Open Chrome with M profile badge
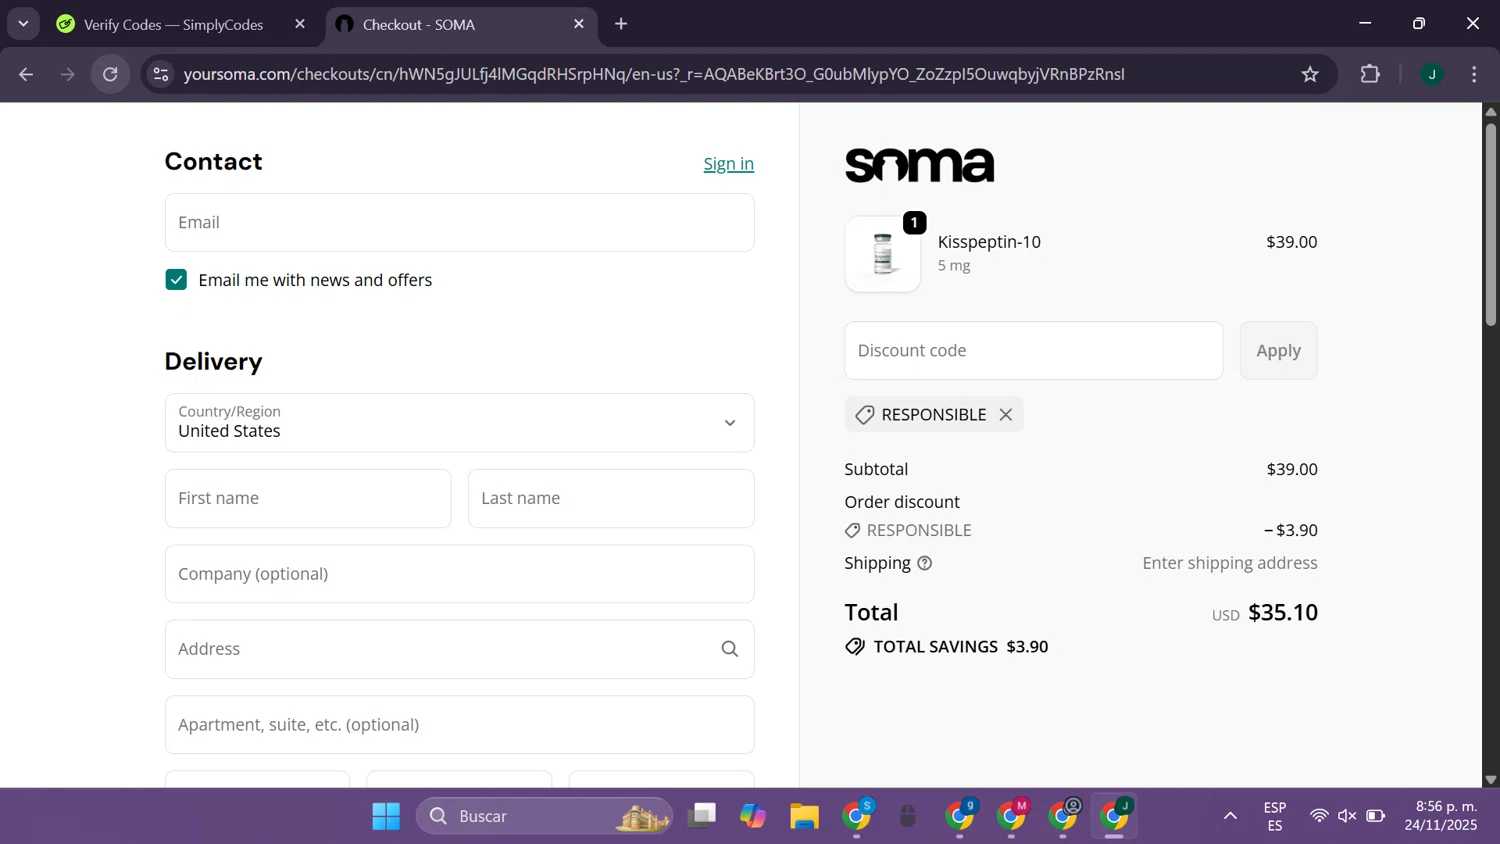 (1011, 816)
